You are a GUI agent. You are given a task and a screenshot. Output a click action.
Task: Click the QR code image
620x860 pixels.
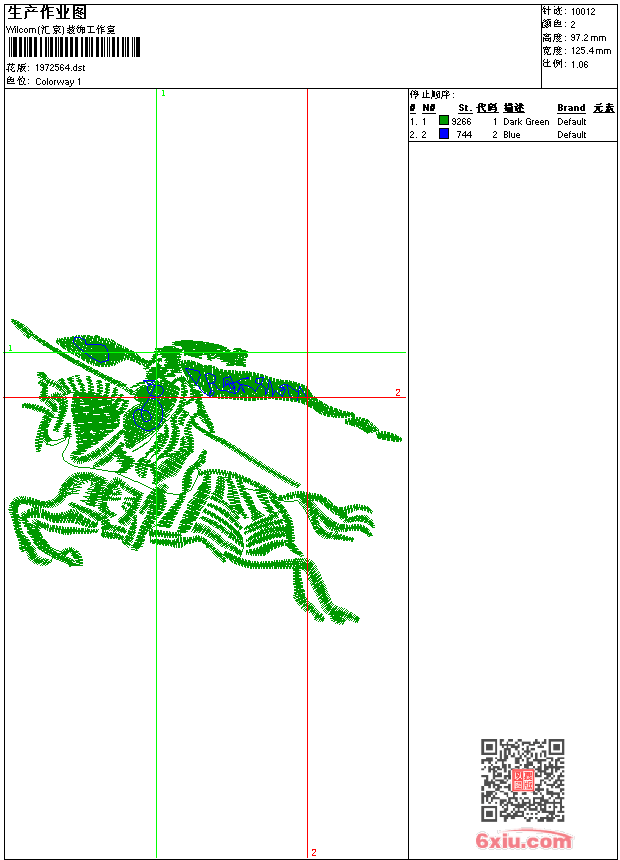(523, 780)
